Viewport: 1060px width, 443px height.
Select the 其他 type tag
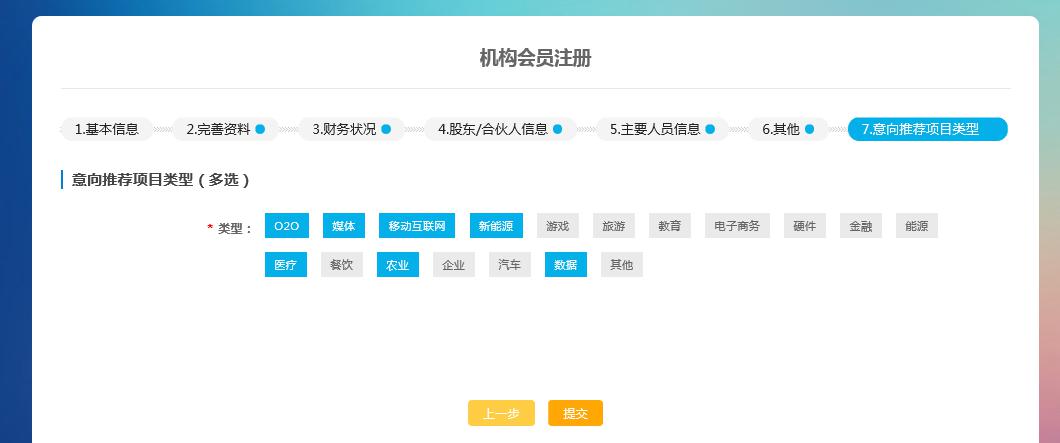621,265
